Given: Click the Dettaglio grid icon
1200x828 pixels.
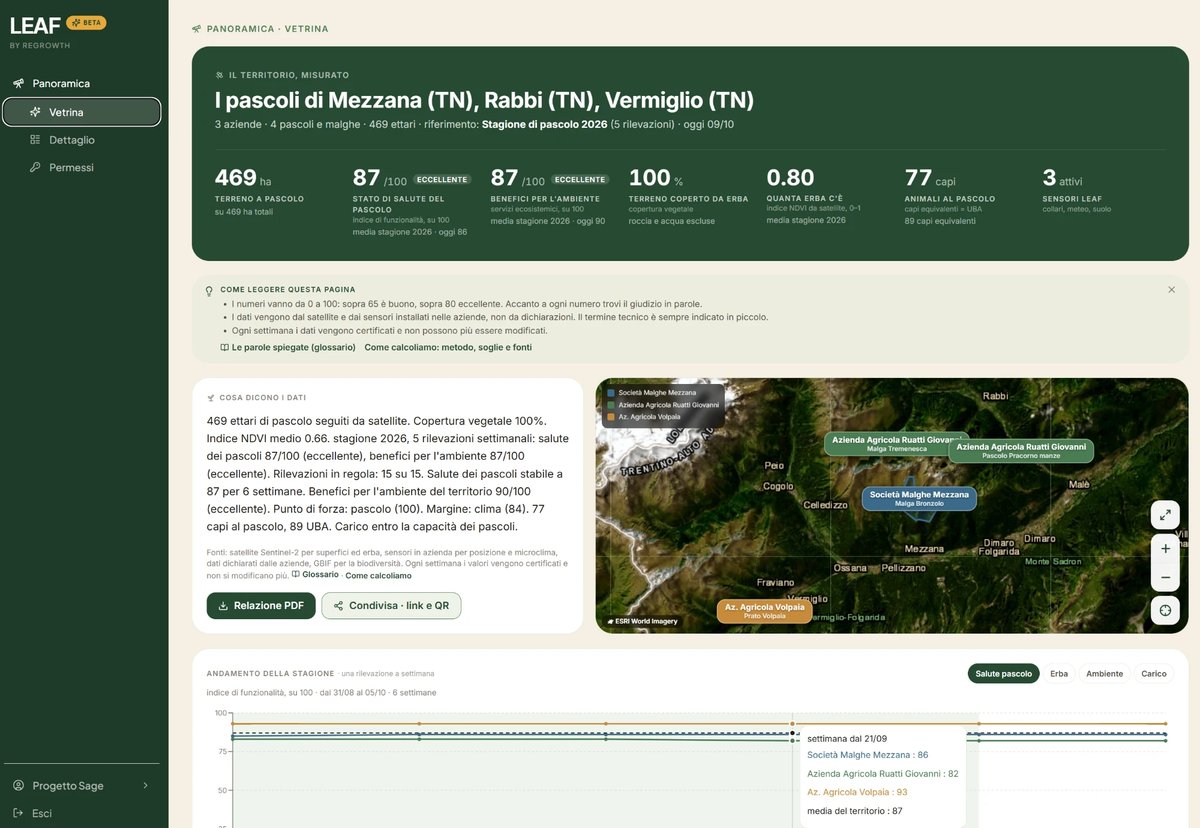Looking at the screenshot, I should [x=35, y=140].
